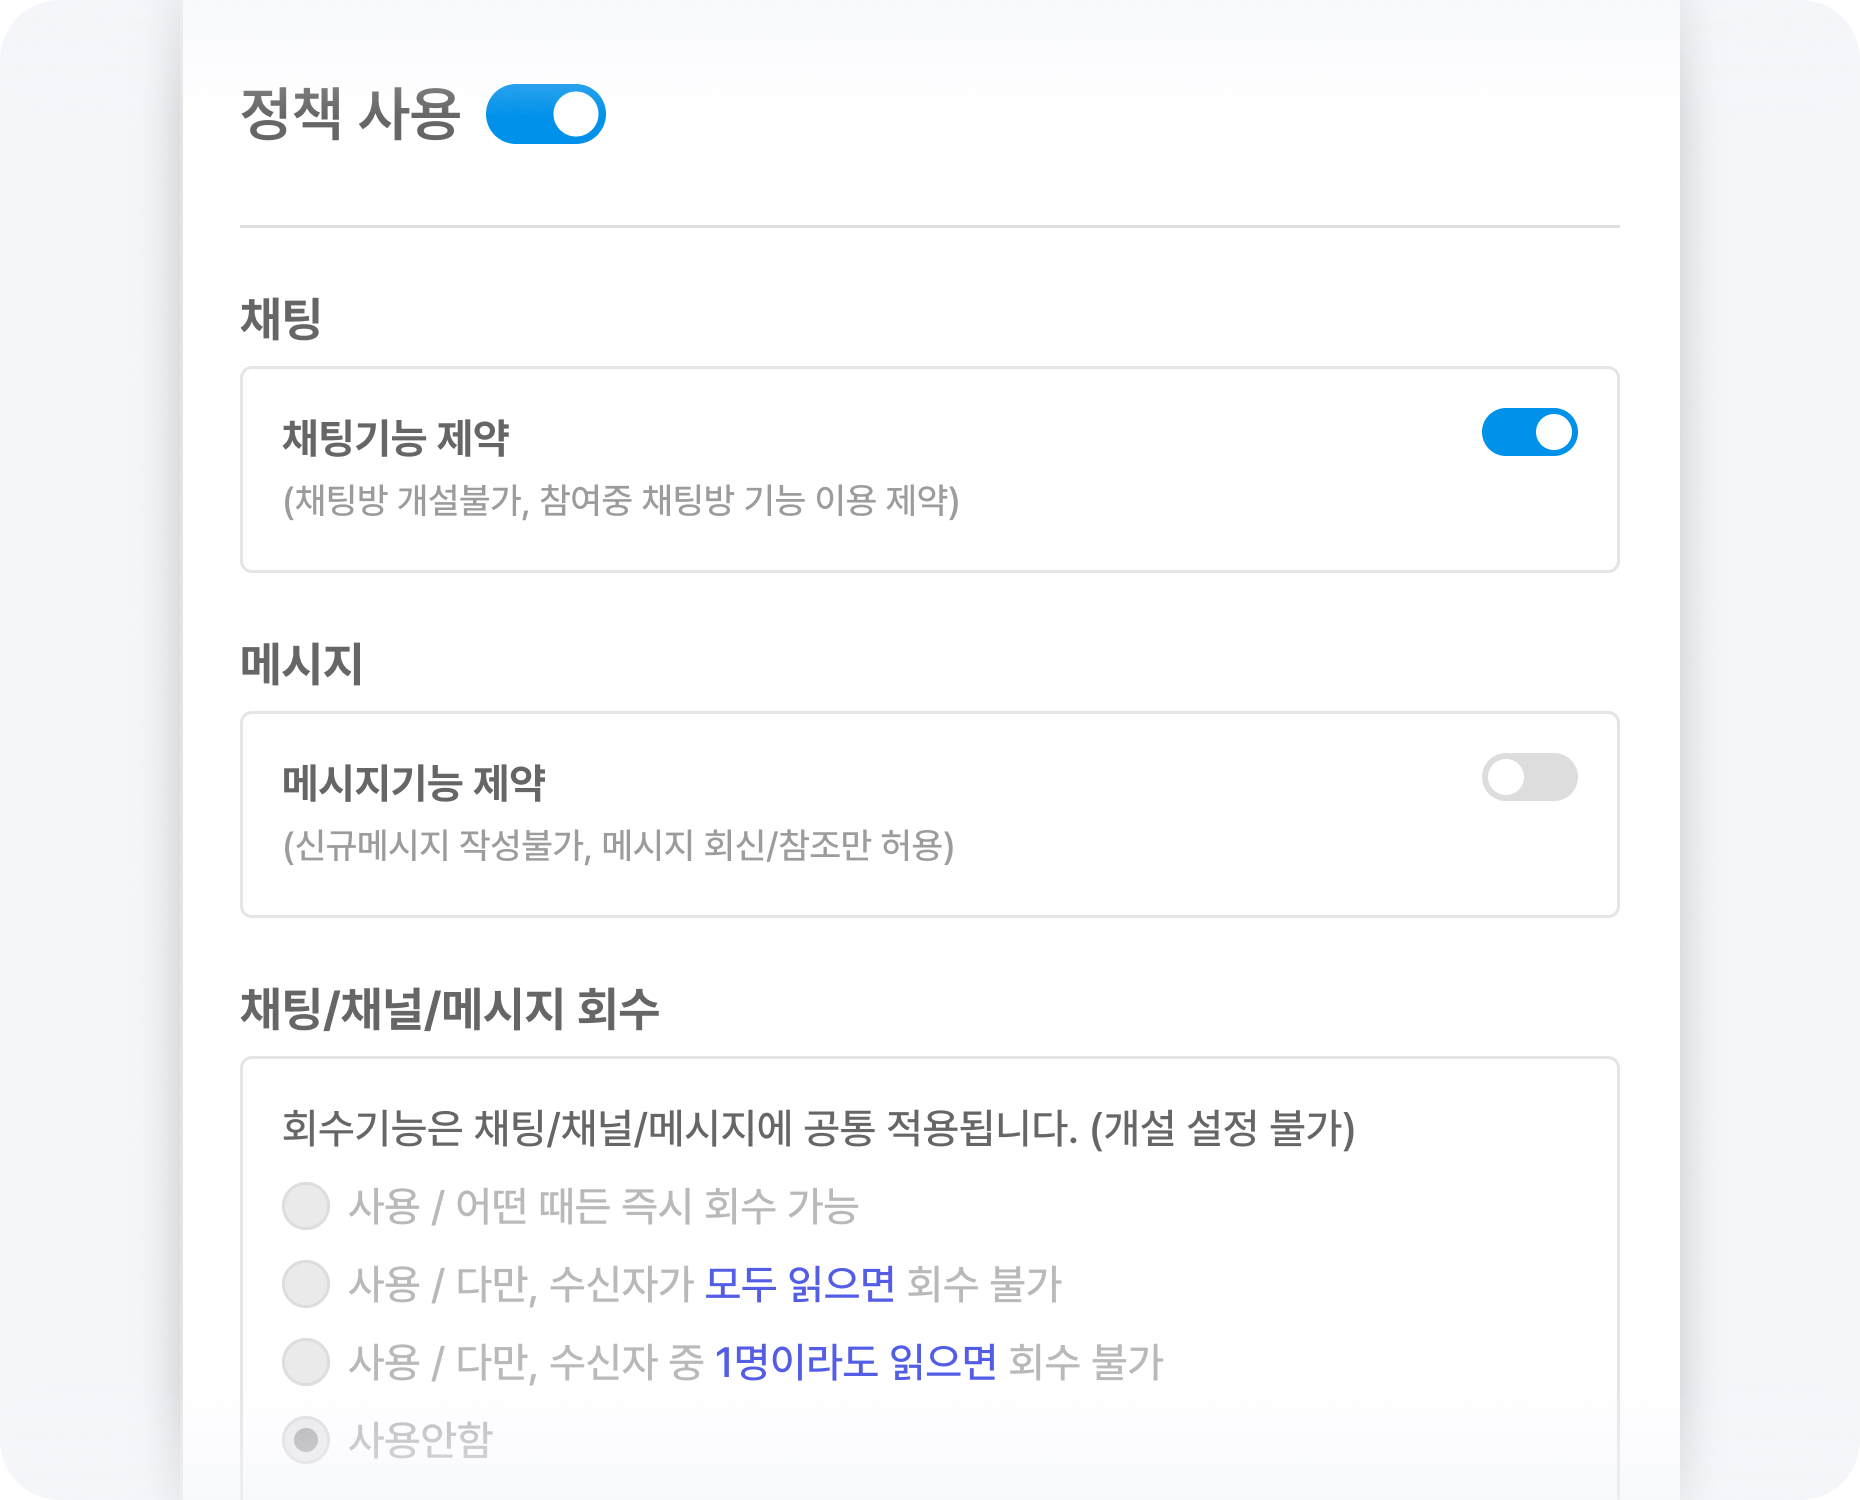Click the 채팅/채널/메시지 회수 heading
This screenshot has height=1500, width=1860.
point(449,1008)
